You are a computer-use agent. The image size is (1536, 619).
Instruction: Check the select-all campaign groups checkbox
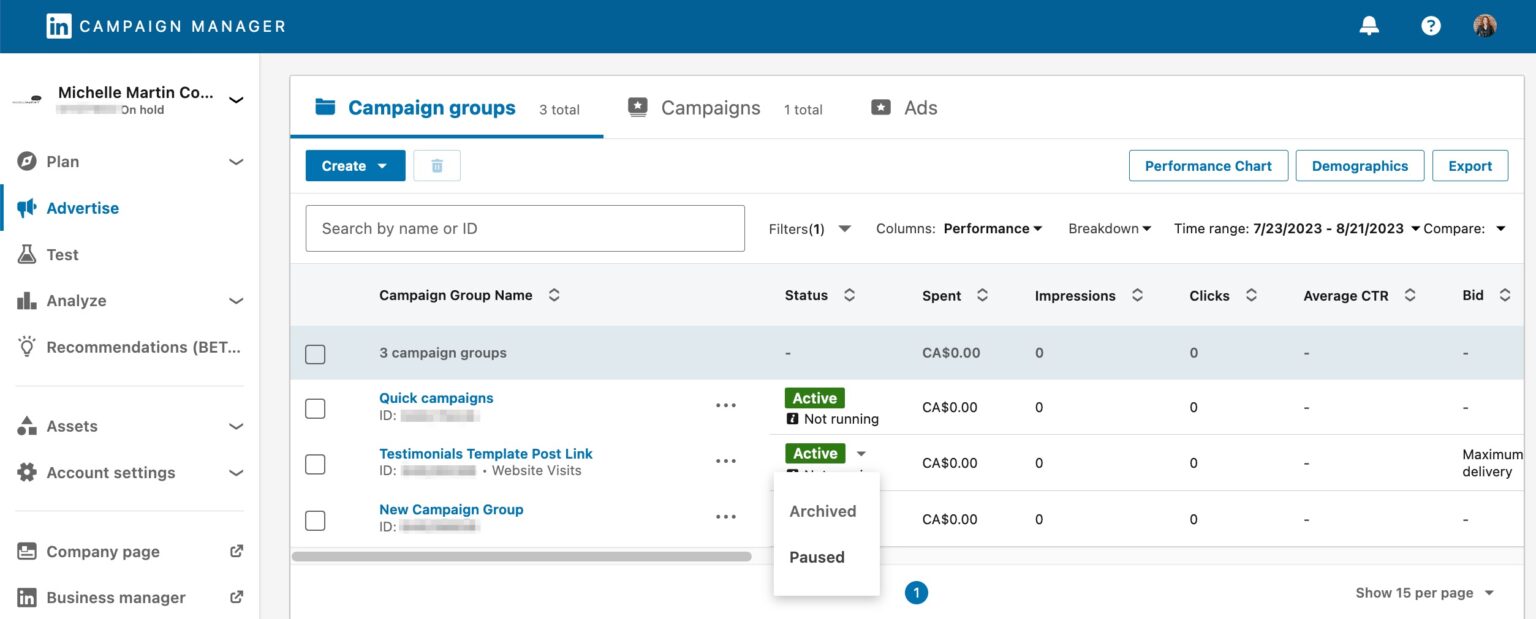pos(315,353)
